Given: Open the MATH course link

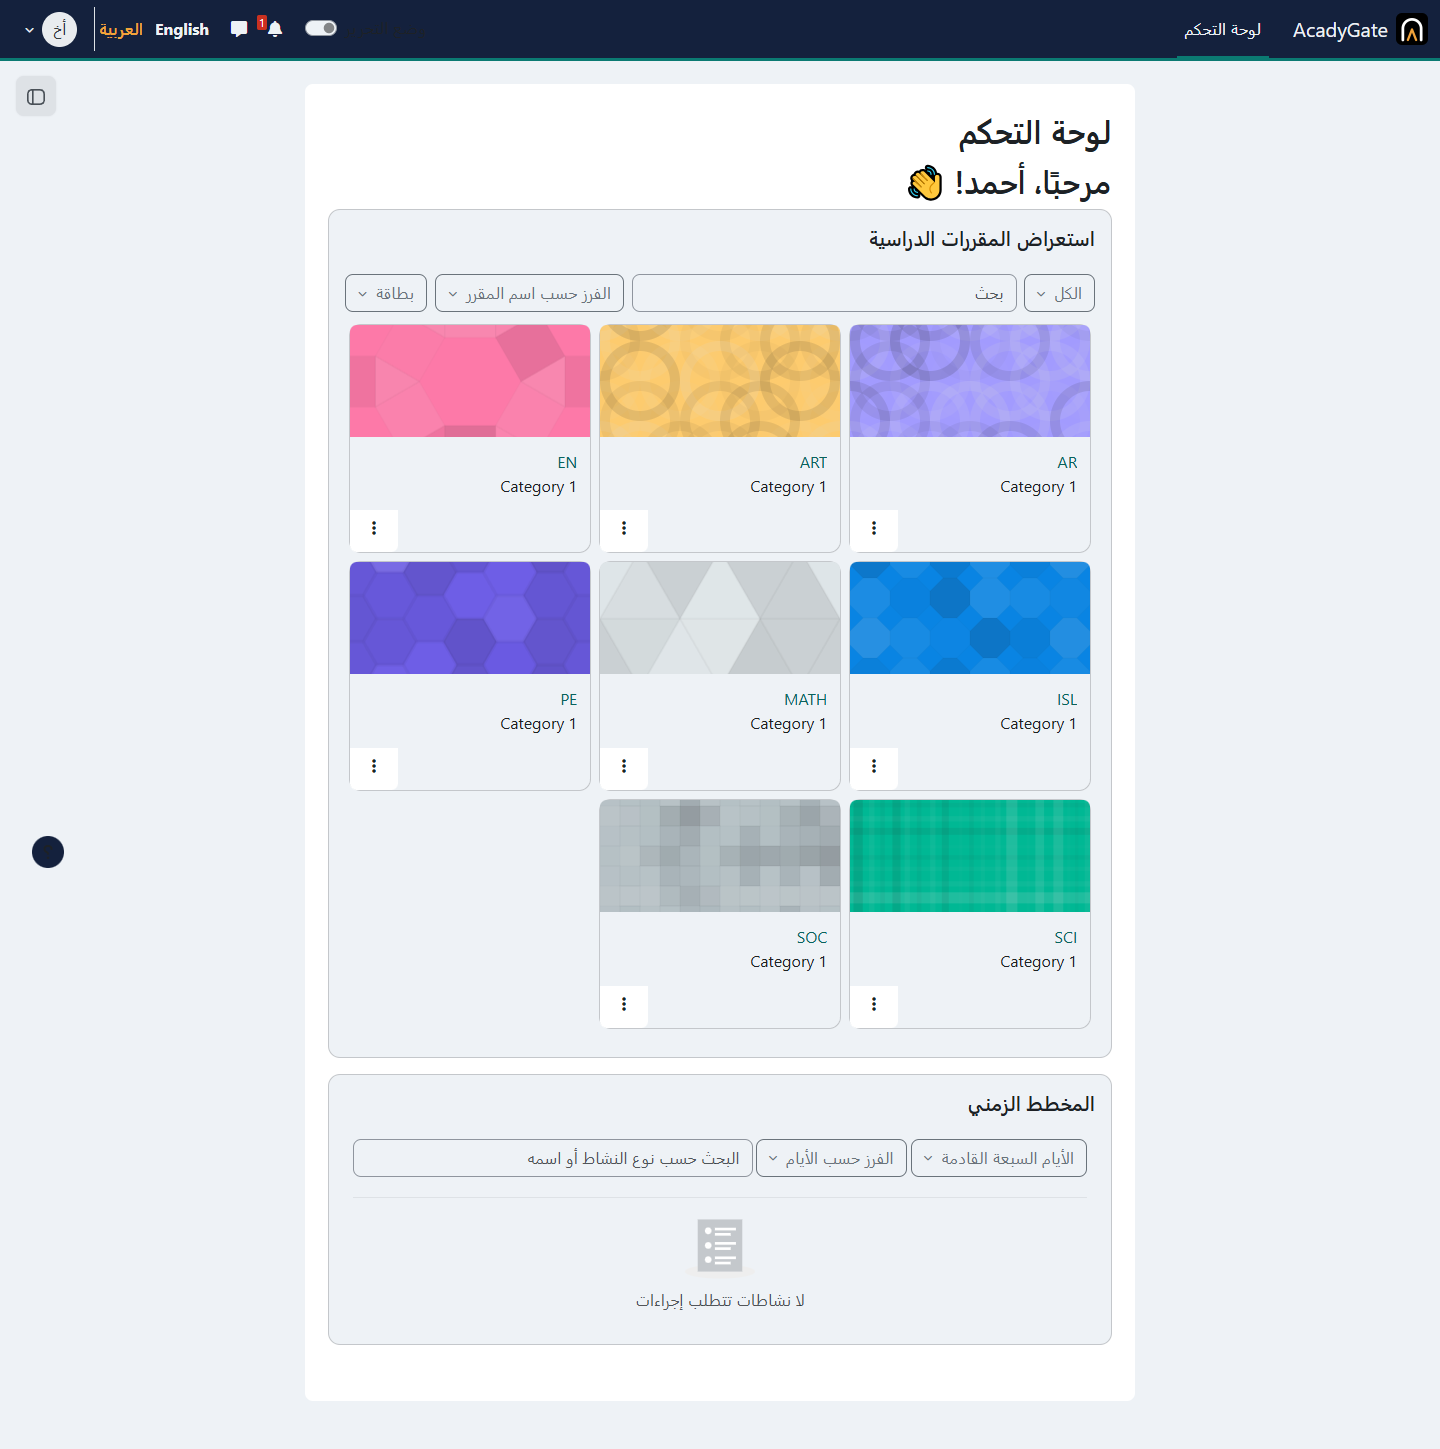Looking at the screenshot, I should (x=805, y=700).
